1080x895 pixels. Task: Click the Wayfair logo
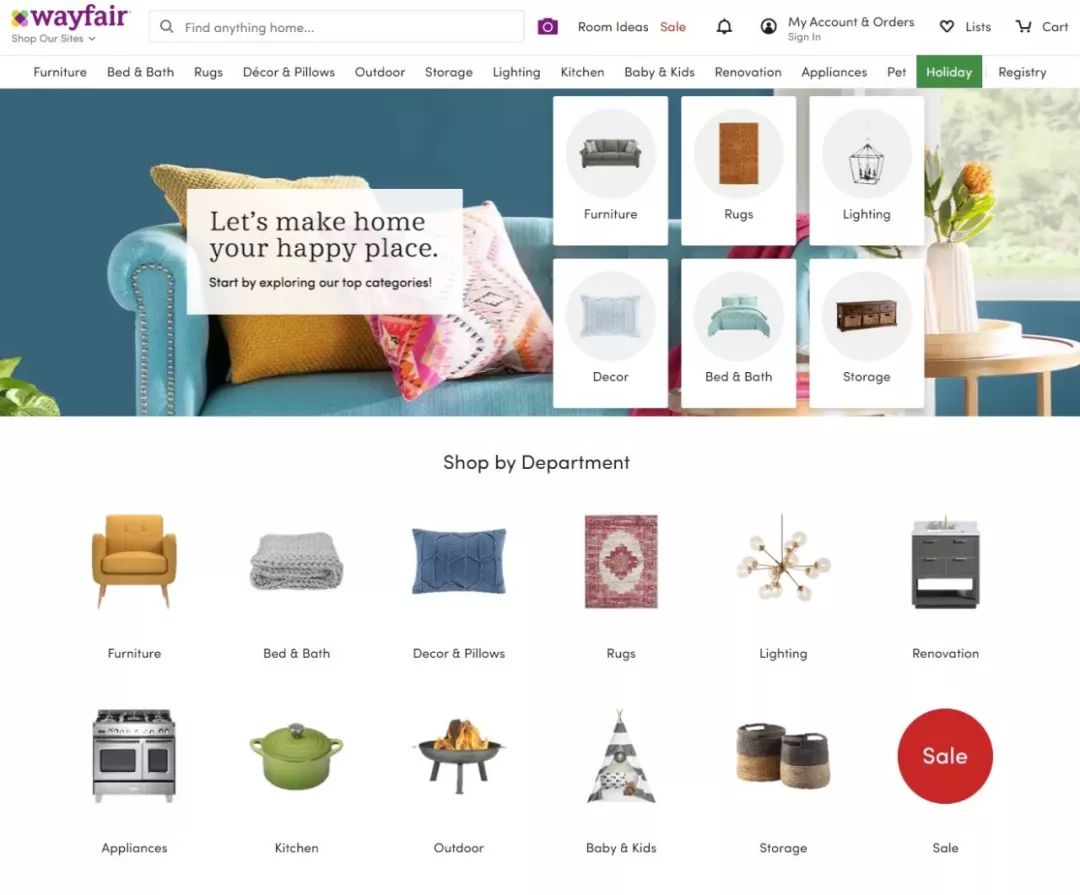coord(70,17)
